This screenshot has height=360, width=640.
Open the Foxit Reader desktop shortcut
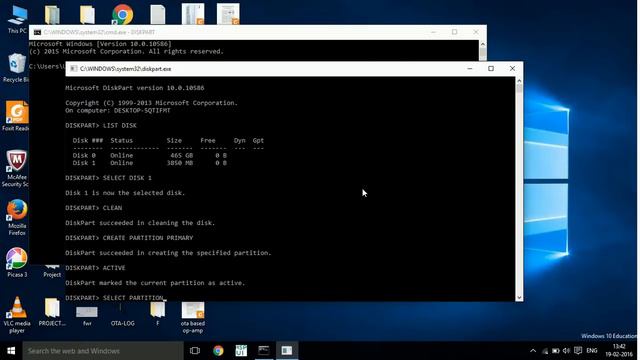pos(16,116)
